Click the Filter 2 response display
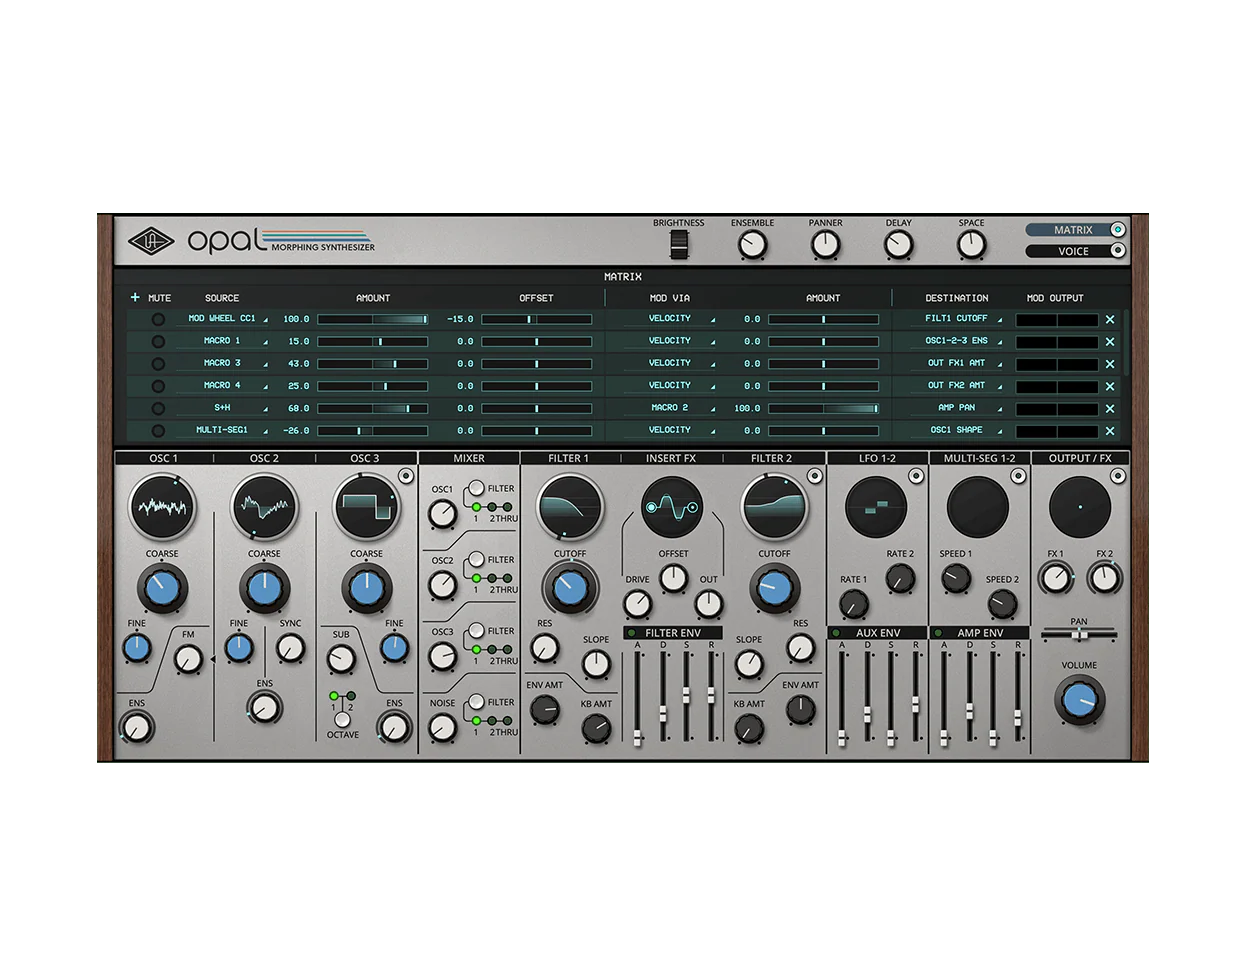Screen dimensions: 1248x980 click(774, 507)
